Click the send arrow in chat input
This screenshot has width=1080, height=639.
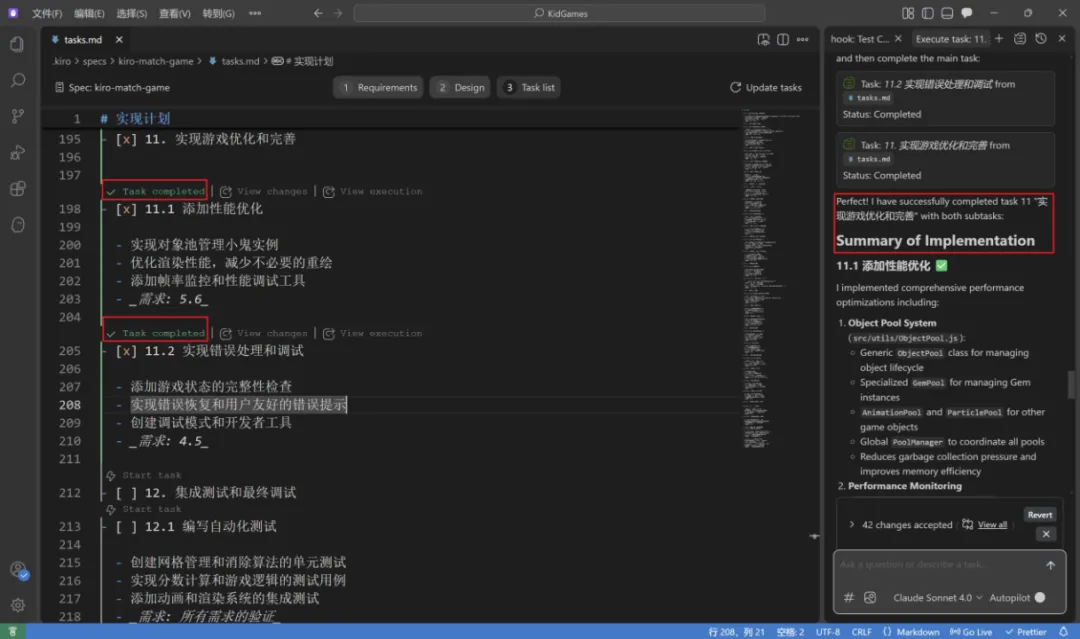coord(1050,565)
